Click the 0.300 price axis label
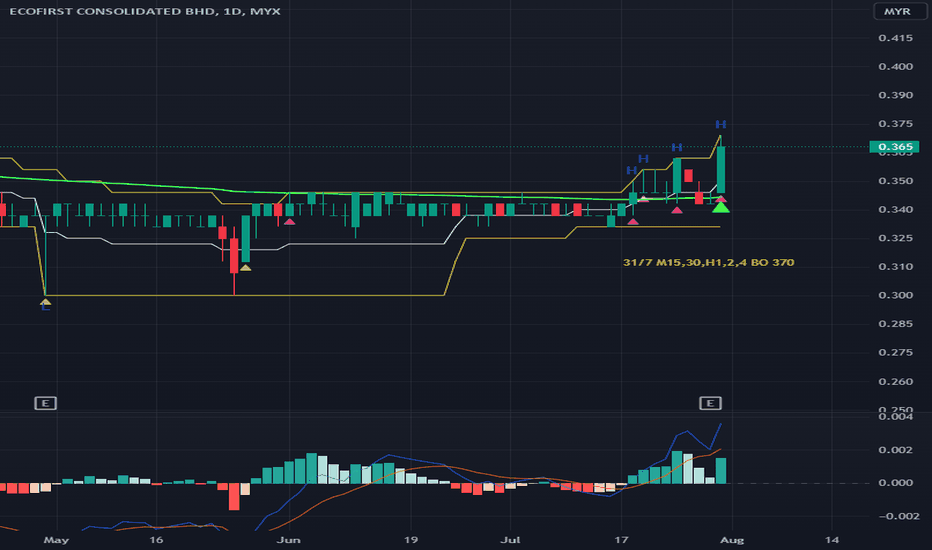This screenshot has height=550, width=932. pyautogui.click(x=895, y=296)
